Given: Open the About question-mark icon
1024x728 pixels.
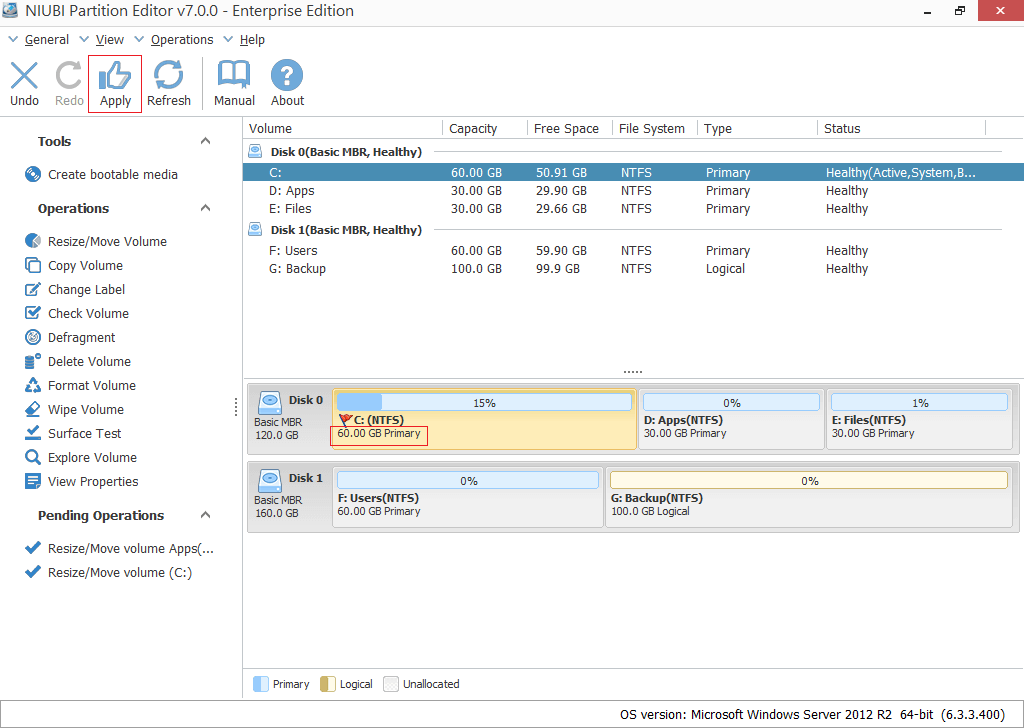Looking at the screenshot, I should (287, 76).
